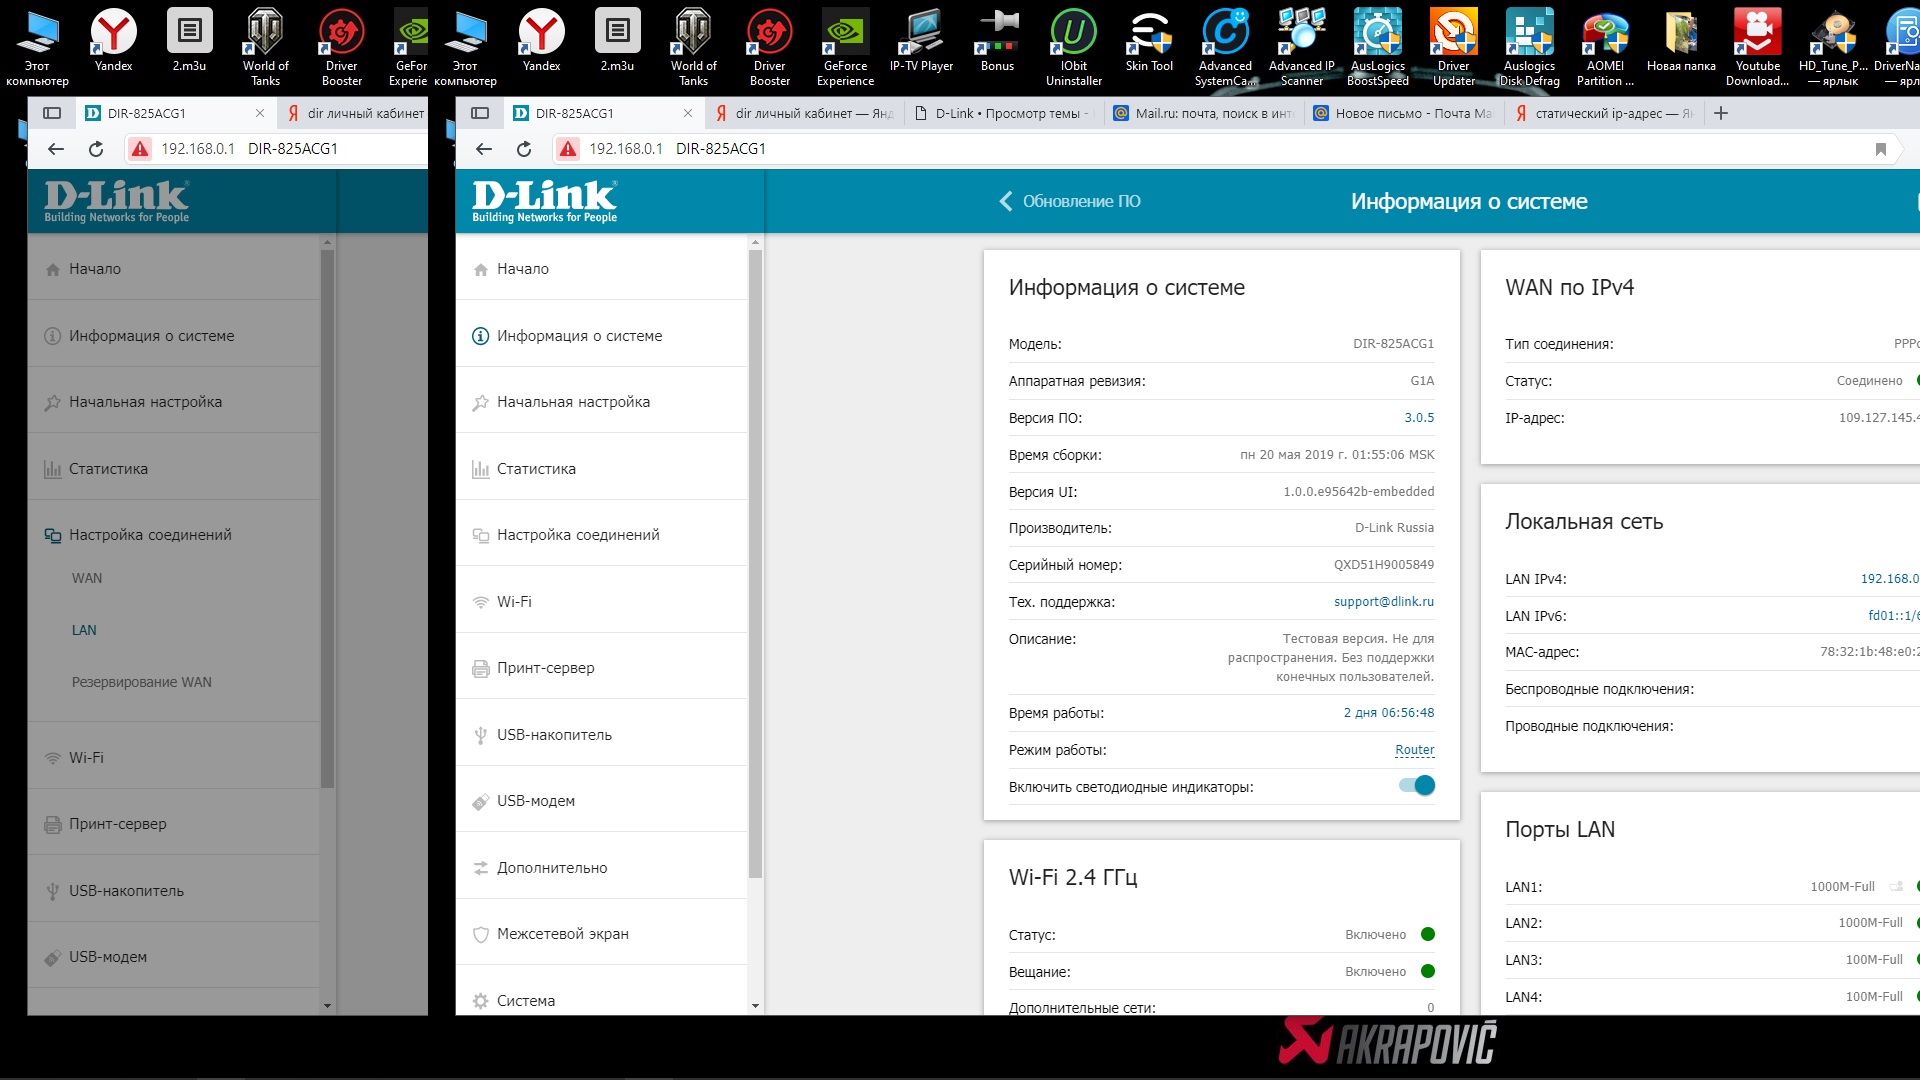The width and height of the screenshot is (1920, 1080).
Task: Open the Wi-Fi sidebar section
Action: [514, 602]
